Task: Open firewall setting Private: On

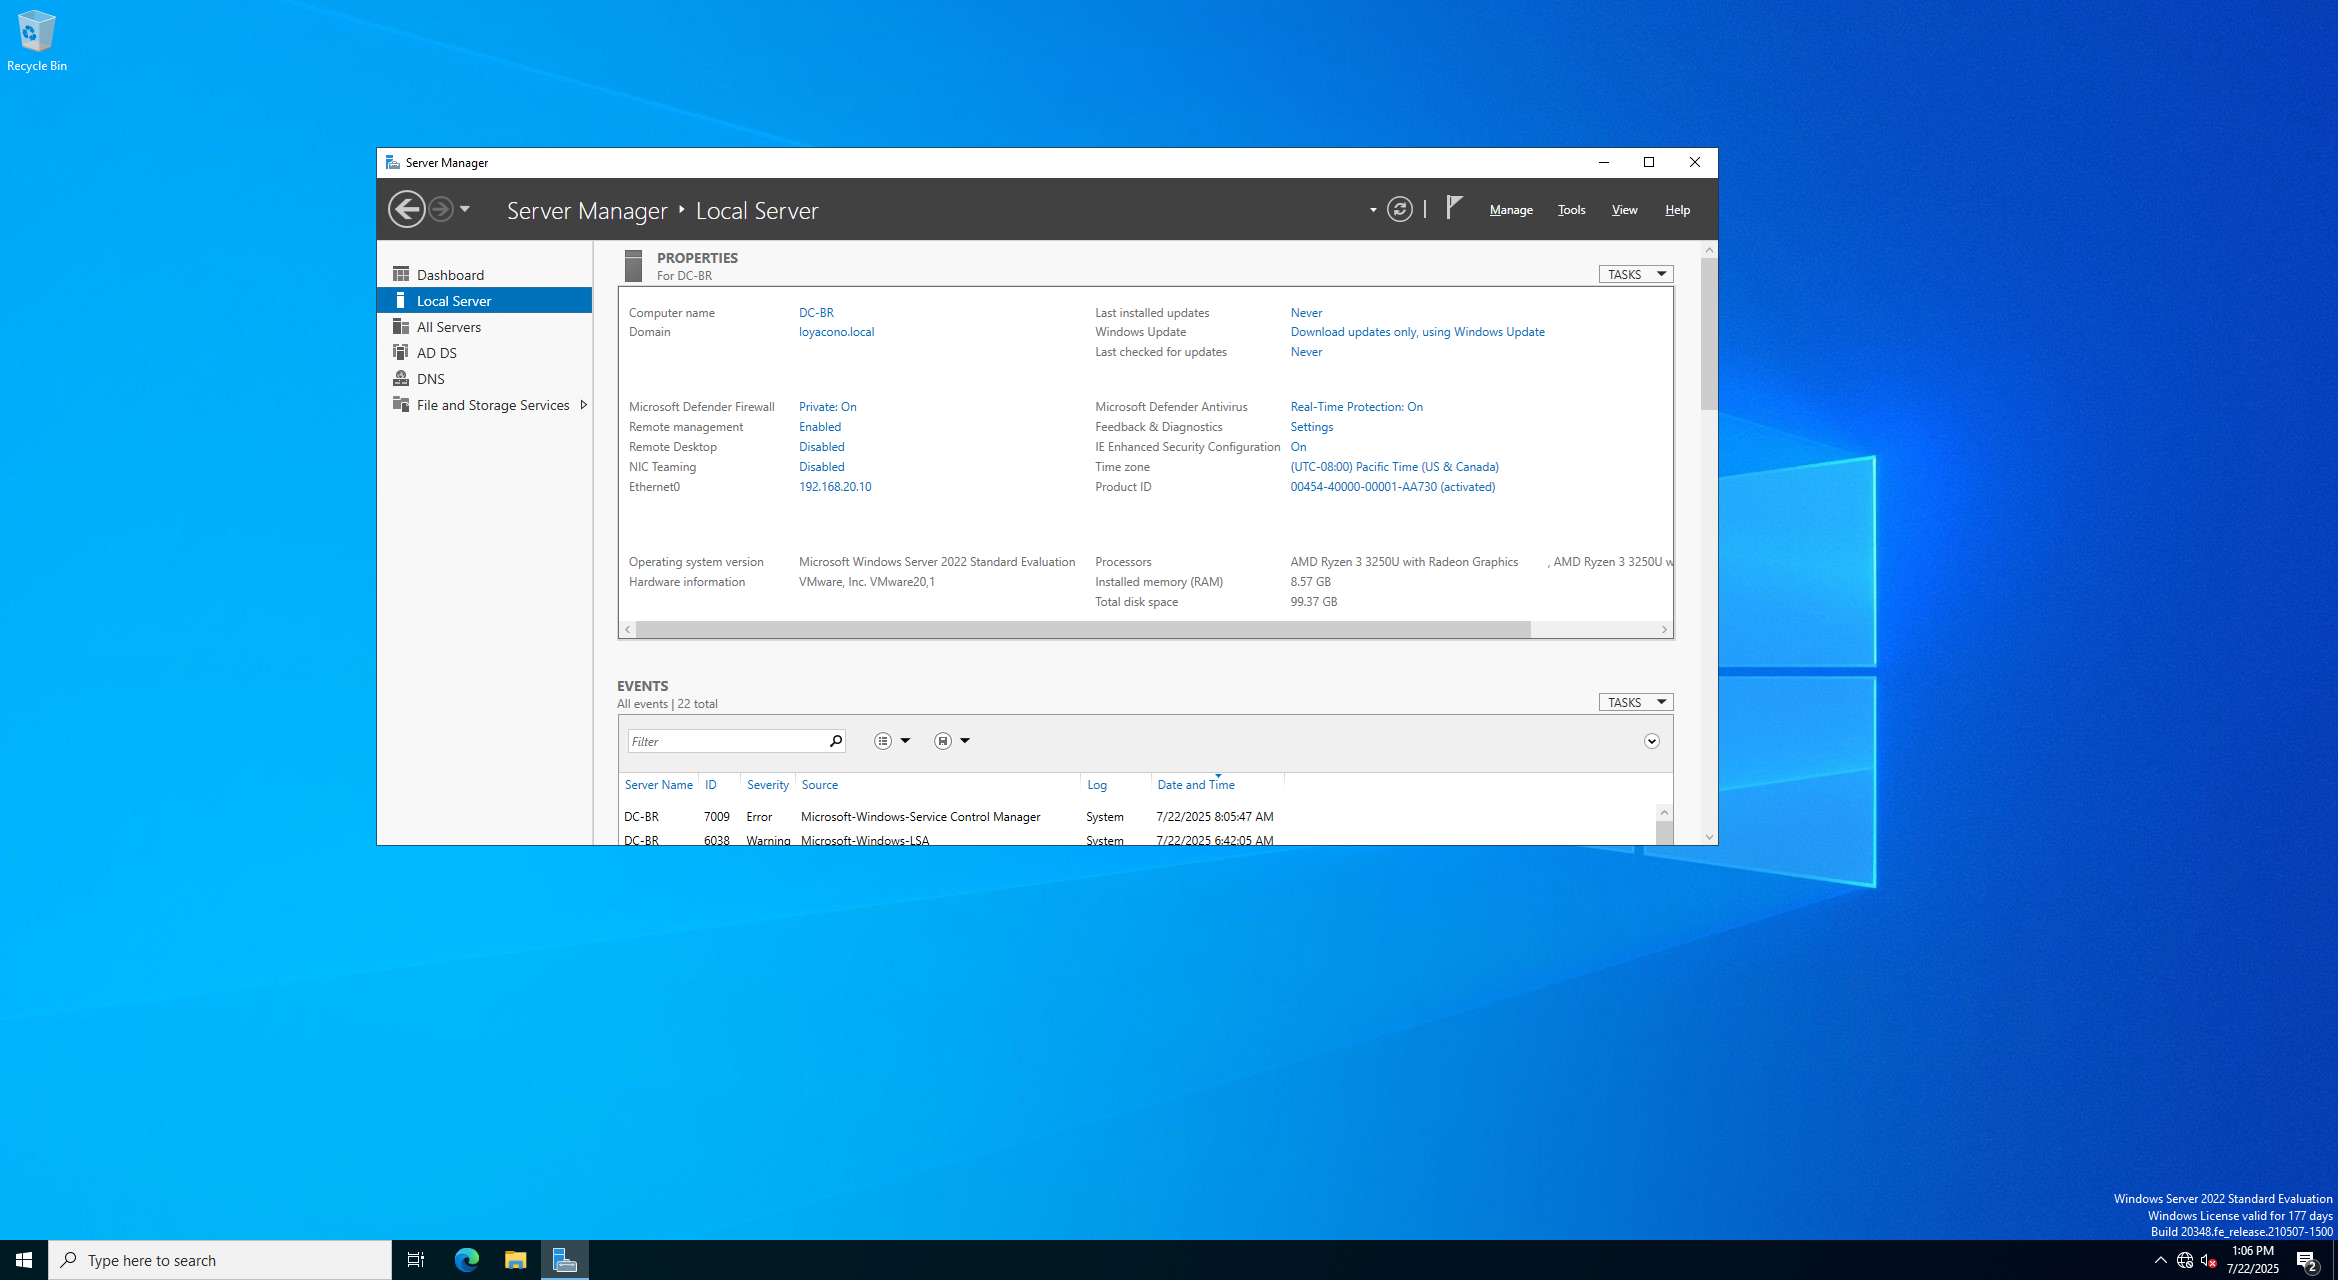Action: coord(827,407)
